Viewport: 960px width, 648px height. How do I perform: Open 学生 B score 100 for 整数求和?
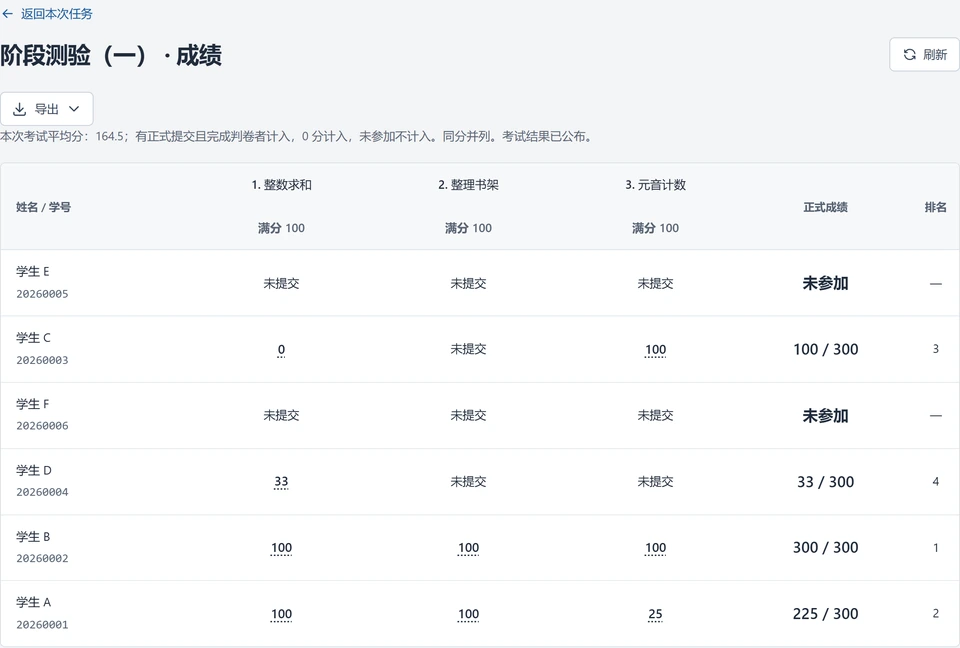(x=281, y=548)
